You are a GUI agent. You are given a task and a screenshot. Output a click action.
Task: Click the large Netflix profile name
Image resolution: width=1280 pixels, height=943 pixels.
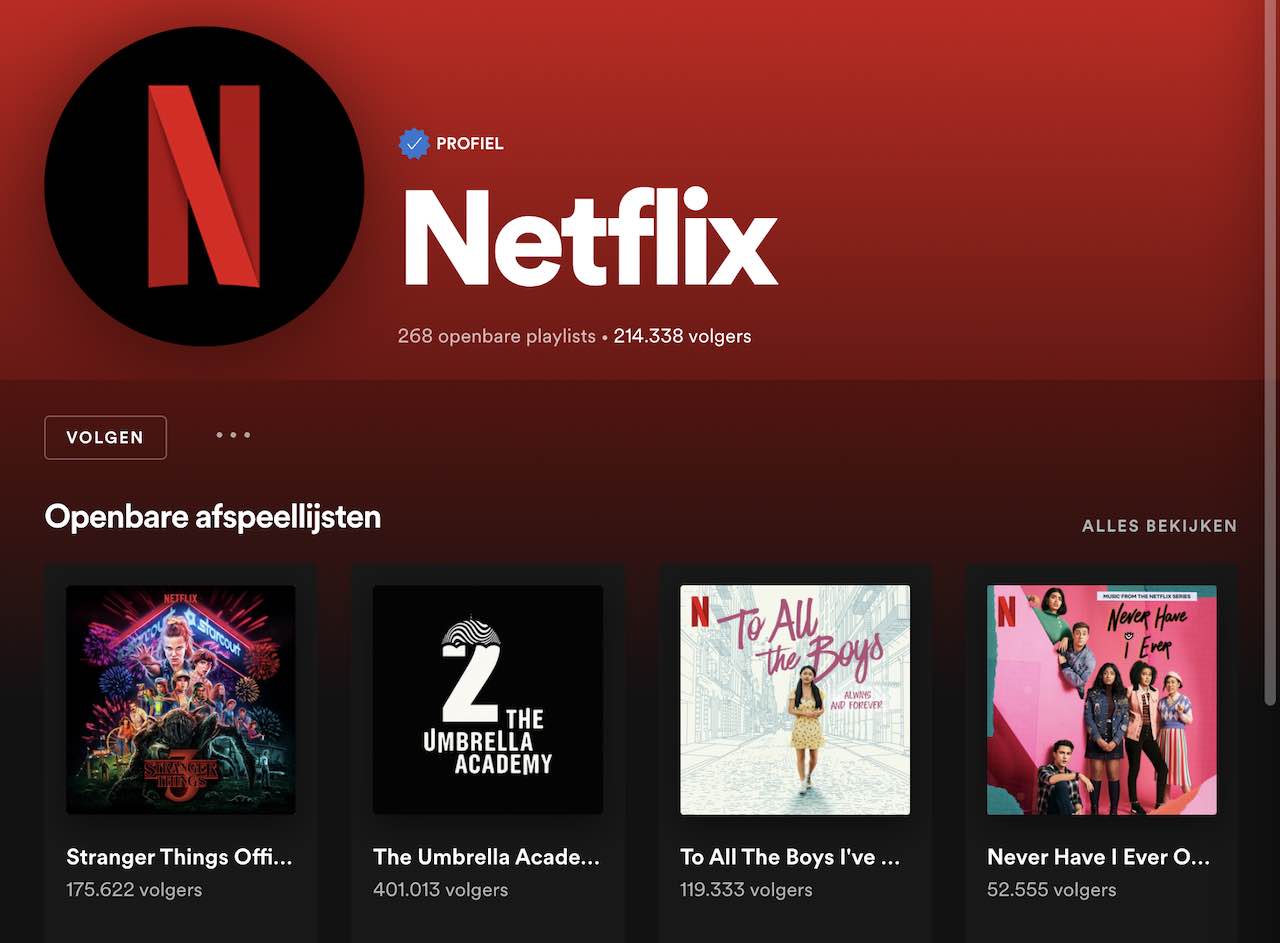tap(590, 238)
